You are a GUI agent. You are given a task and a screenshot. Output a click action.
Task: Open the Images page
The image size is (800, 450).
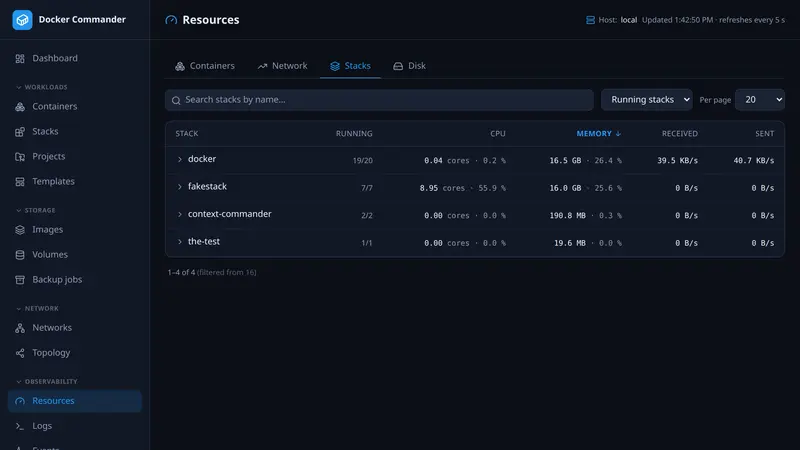(74, 230)
